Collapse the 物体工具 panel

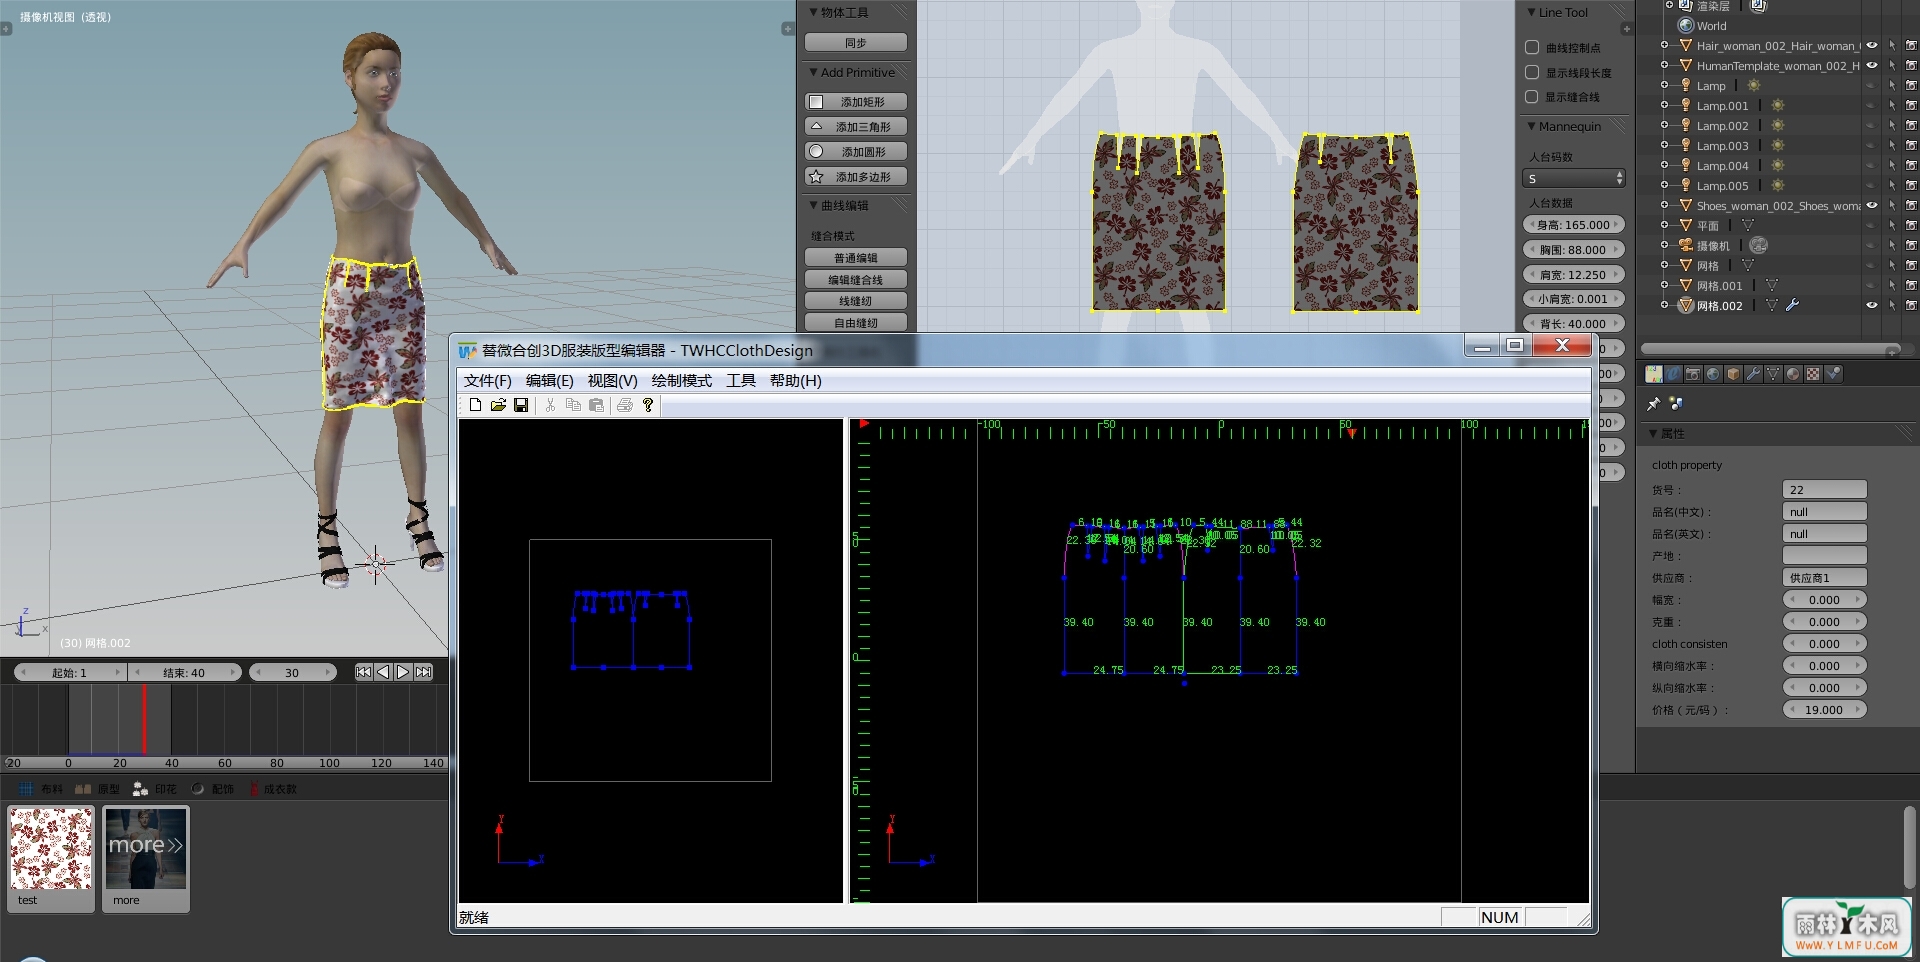pos(814,13)
